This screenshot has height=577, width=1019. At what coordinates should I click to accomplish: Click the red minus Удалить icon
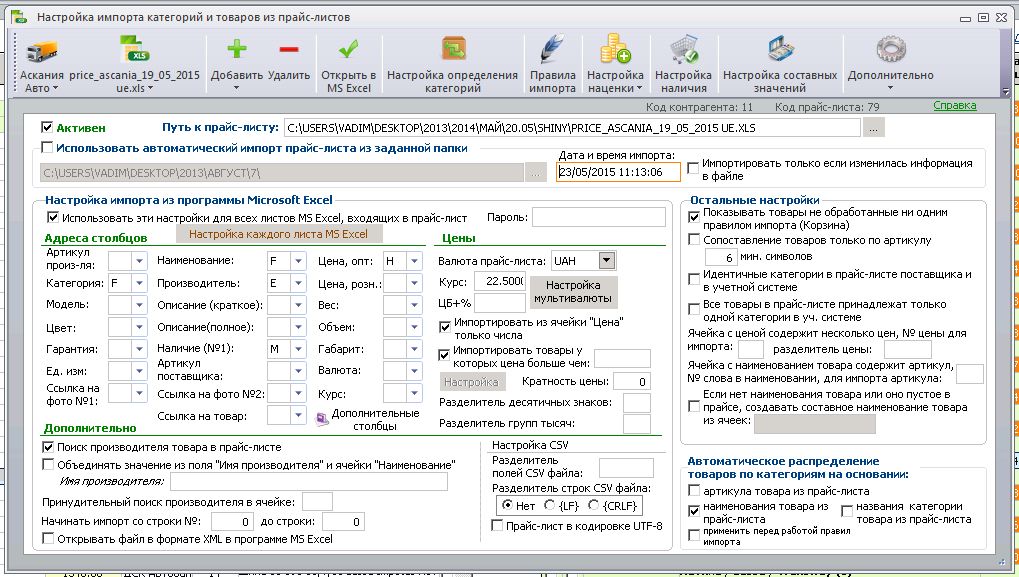[x=289, y=49]
